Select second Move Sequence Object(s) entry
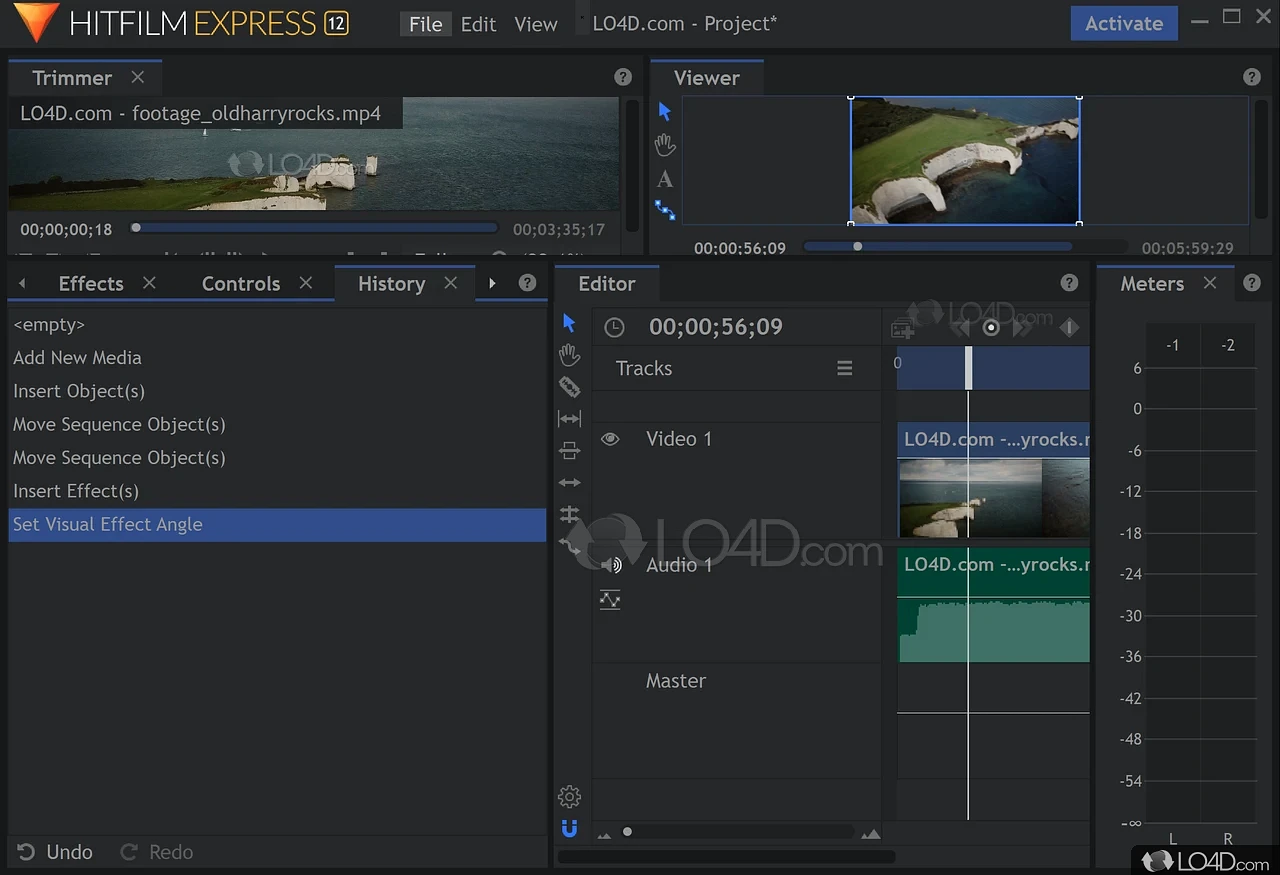1280x875 pixels. (x=277, y=457)
